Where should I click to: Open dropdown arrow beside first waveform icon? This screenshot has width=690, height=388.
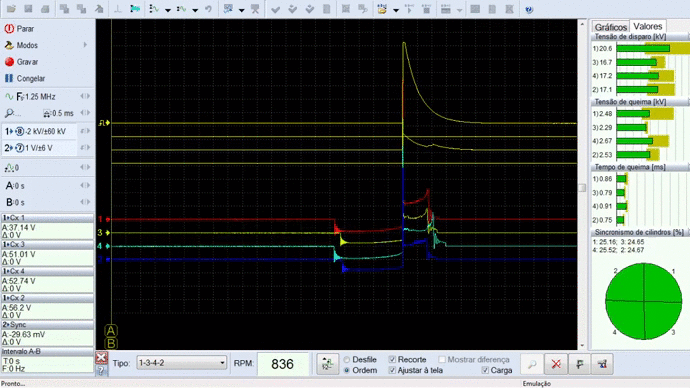tap(168, 10)
